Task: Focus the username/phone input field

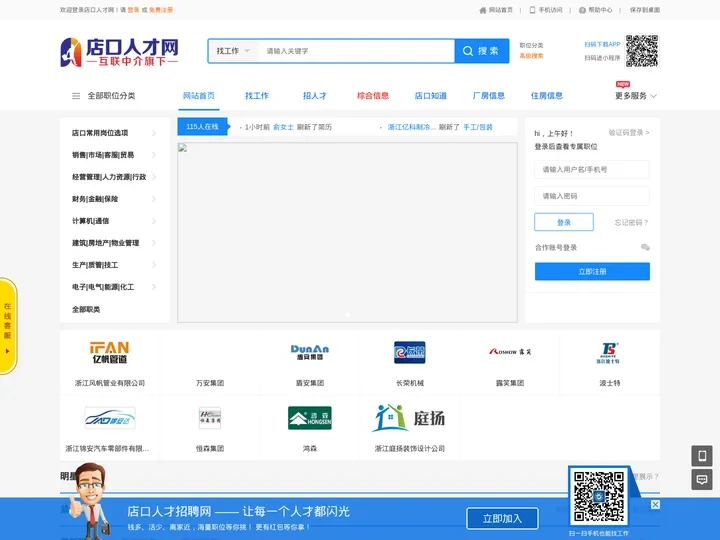Action: [x=592, y=169]
